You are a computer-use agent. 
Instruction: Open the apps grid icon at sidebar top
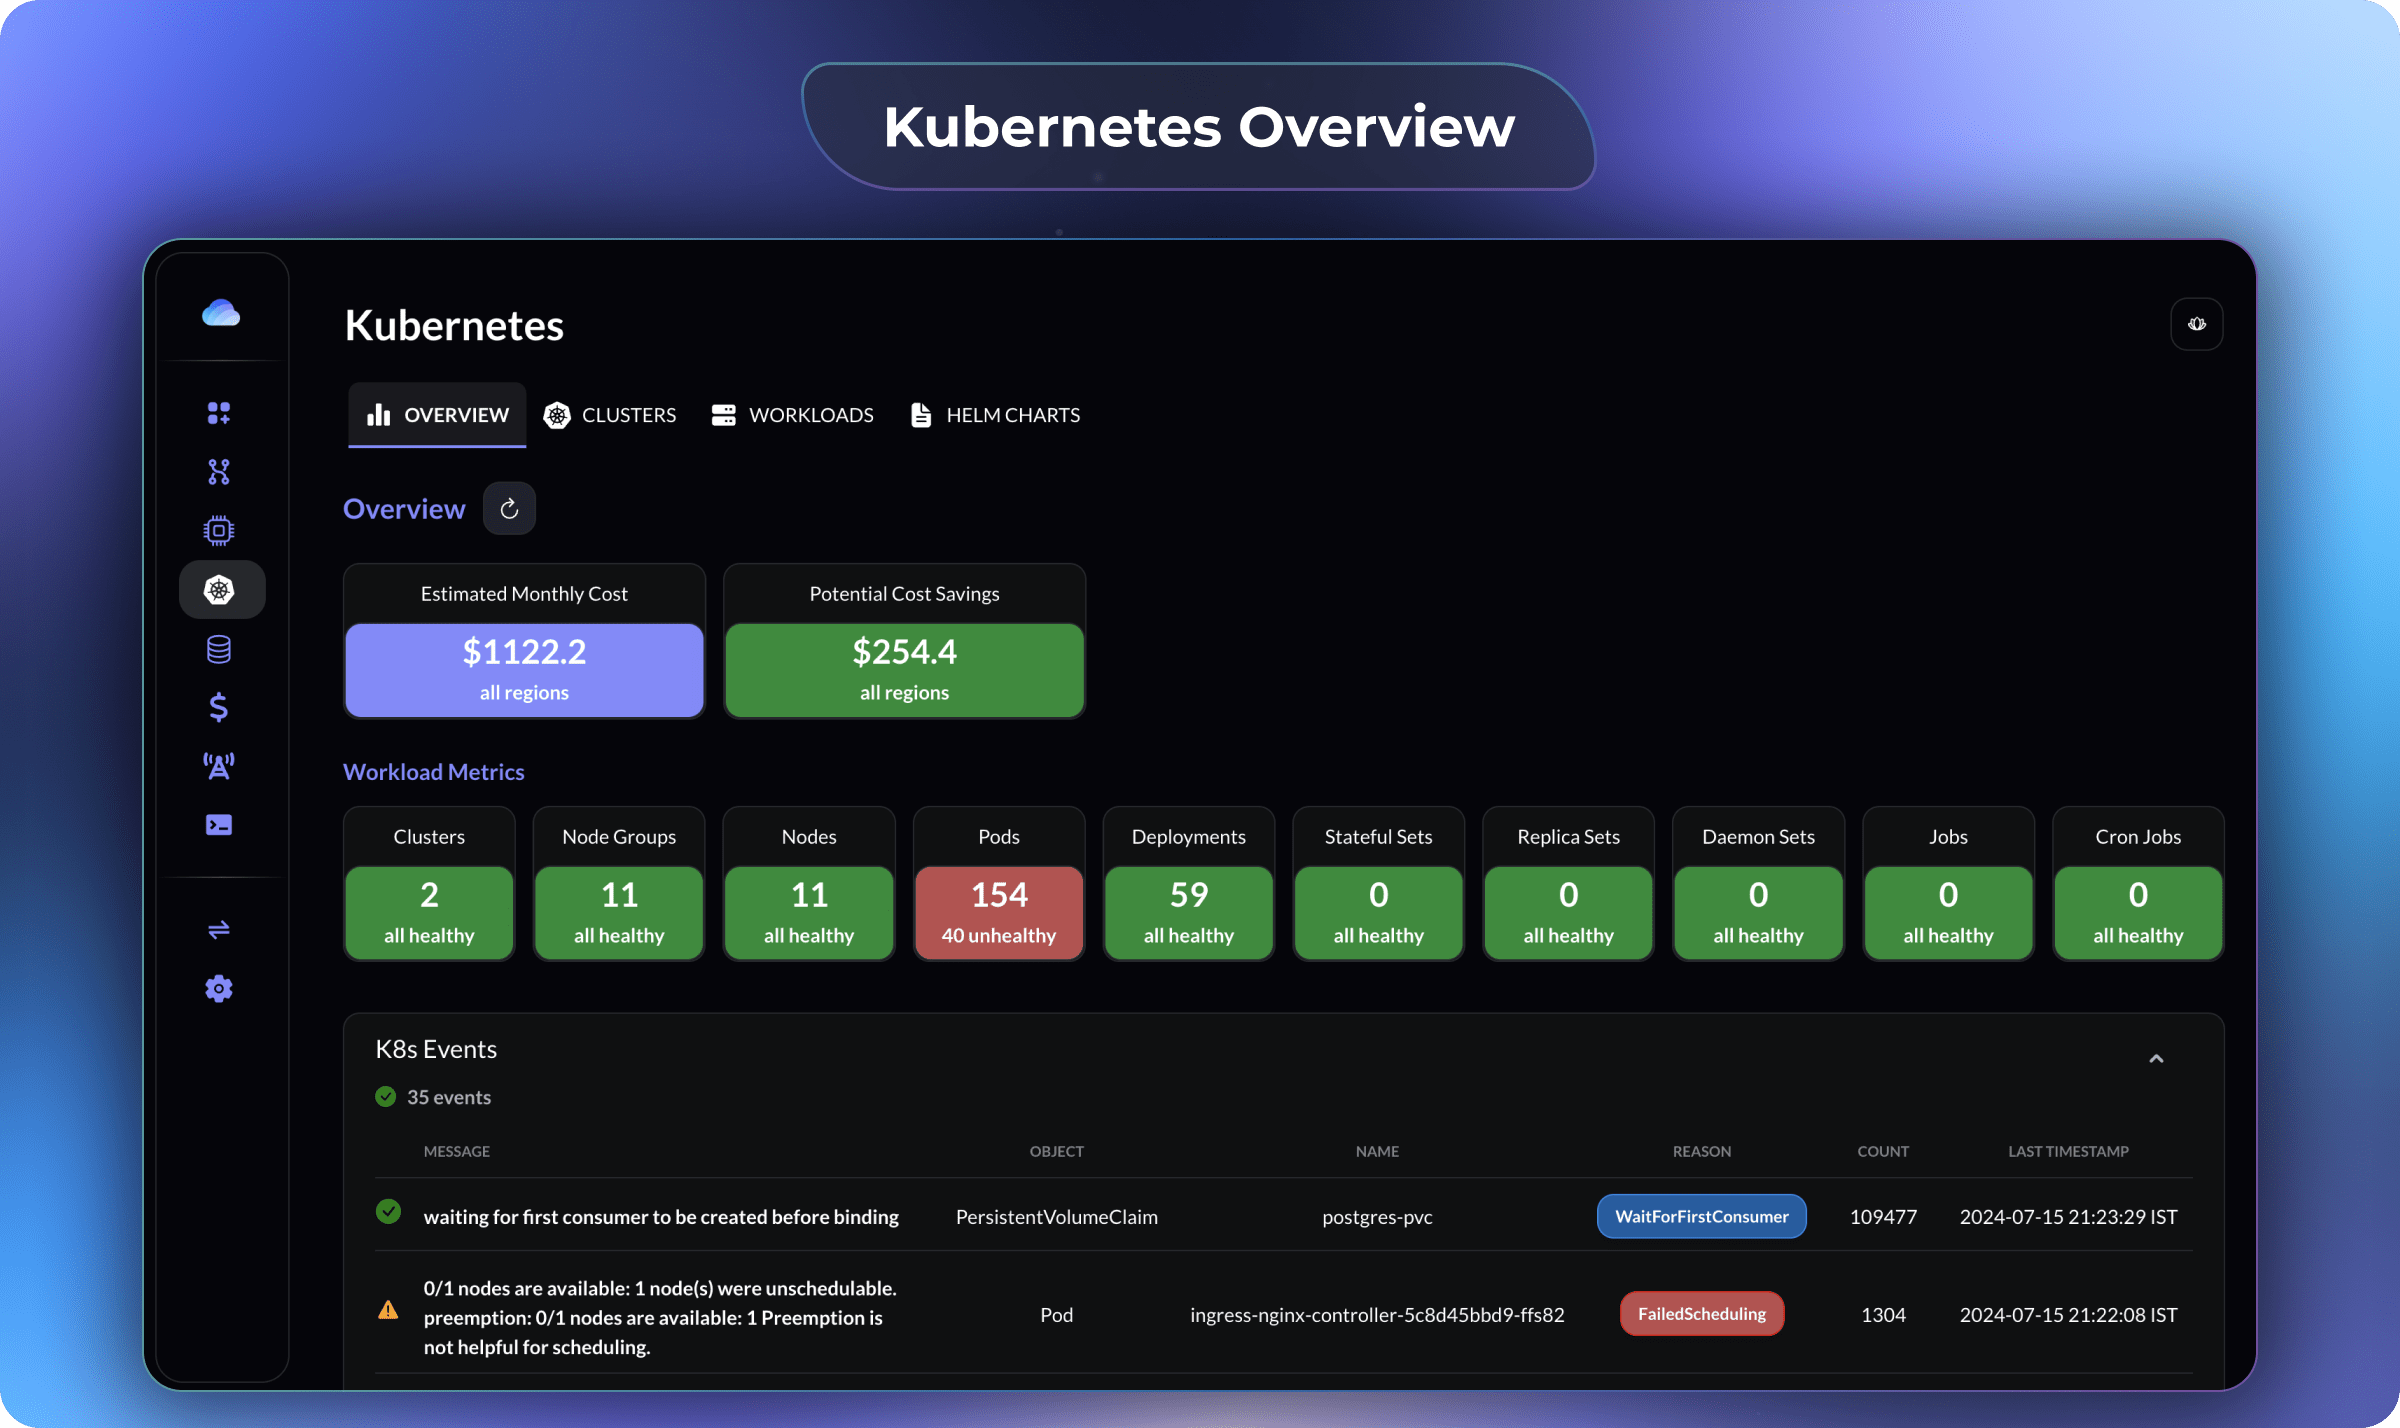(219, 411)
